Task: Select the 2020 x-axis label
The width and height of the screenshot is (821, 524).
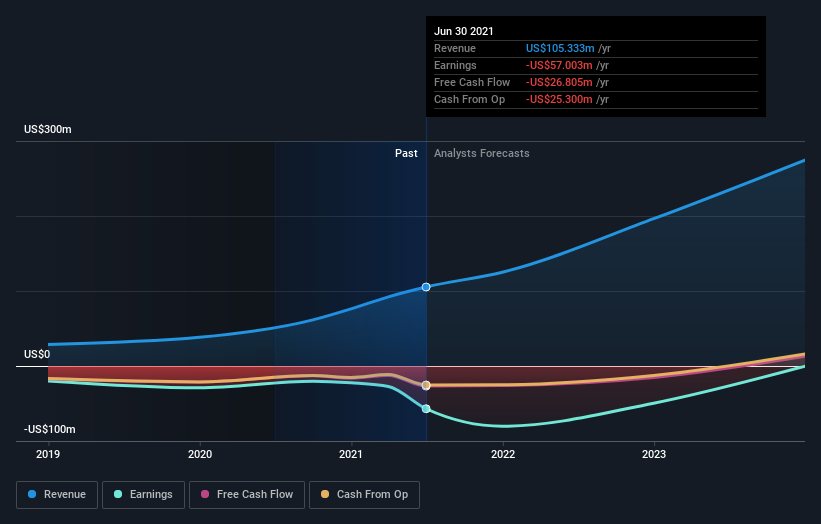Action: pyautogui.click(x=200, y=454)
